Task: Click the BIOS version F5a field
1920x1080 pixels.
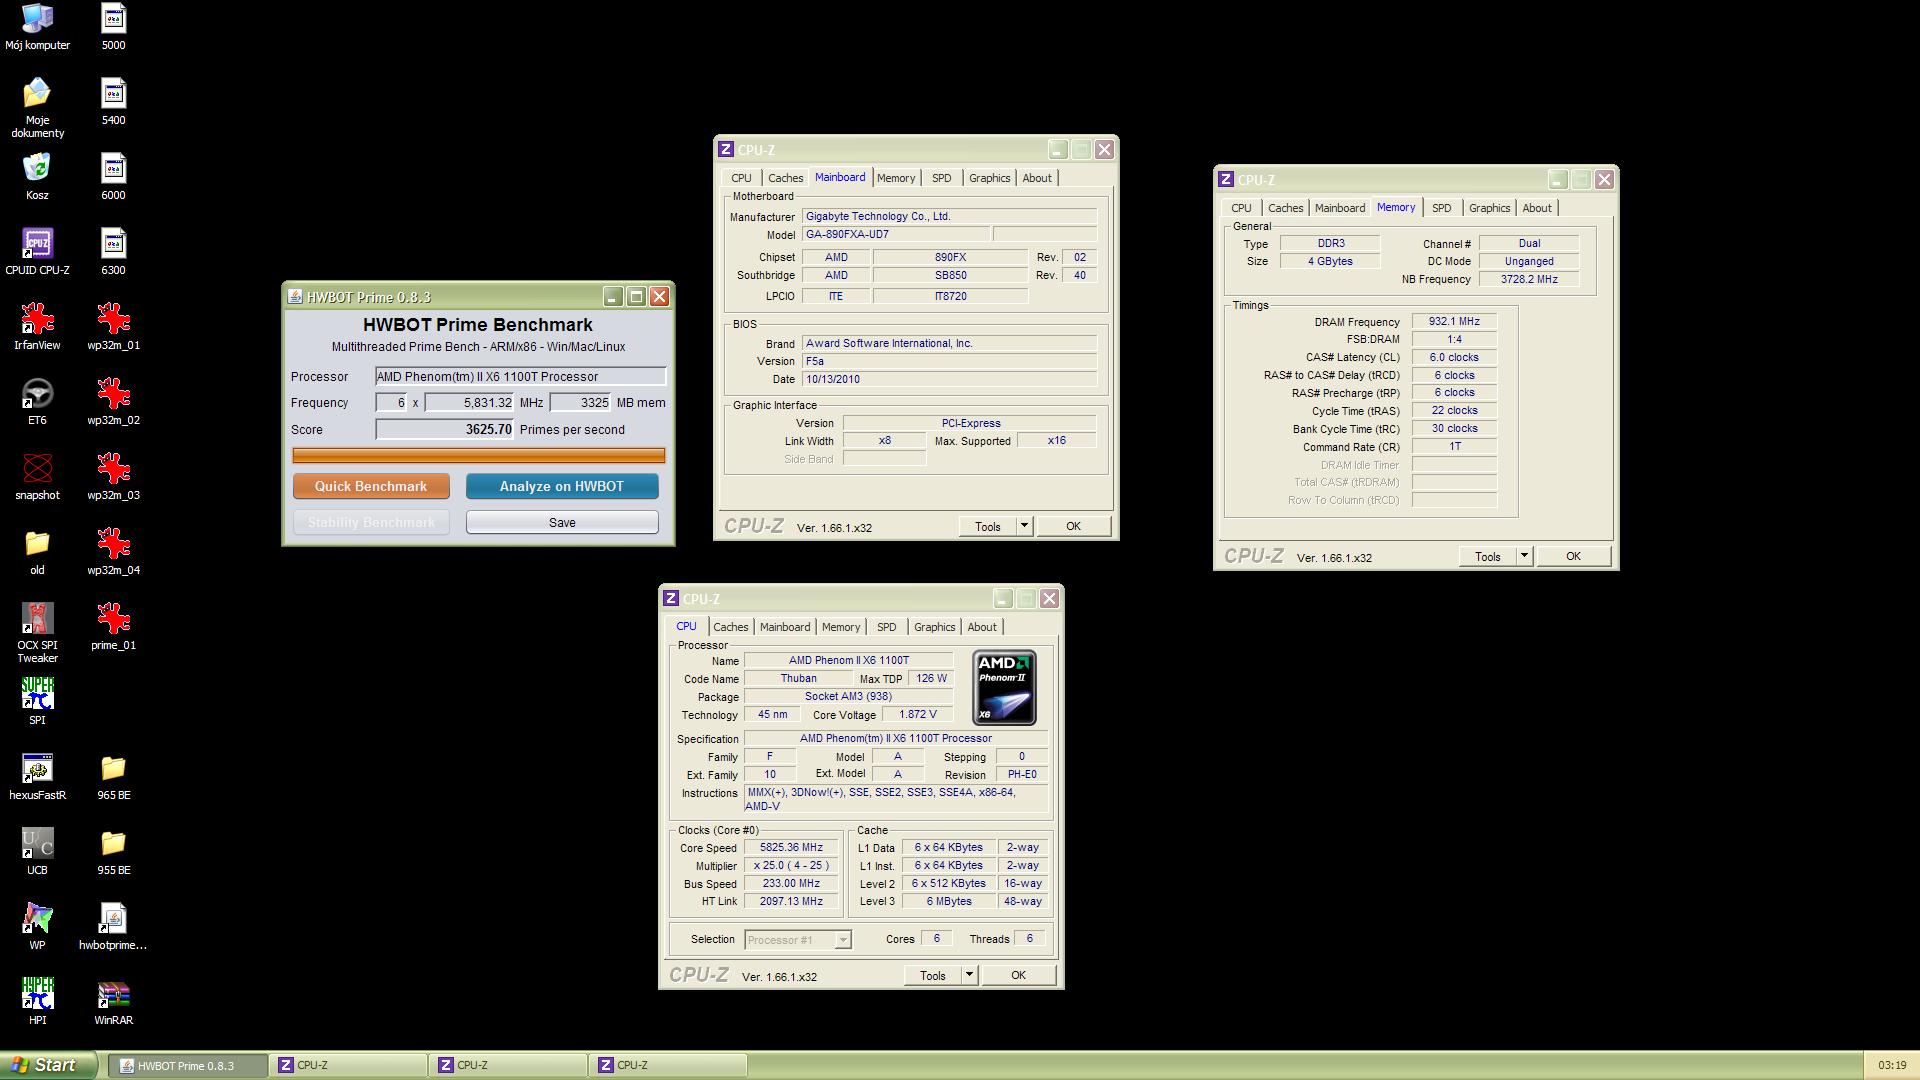Action: (x=949, y=361)
